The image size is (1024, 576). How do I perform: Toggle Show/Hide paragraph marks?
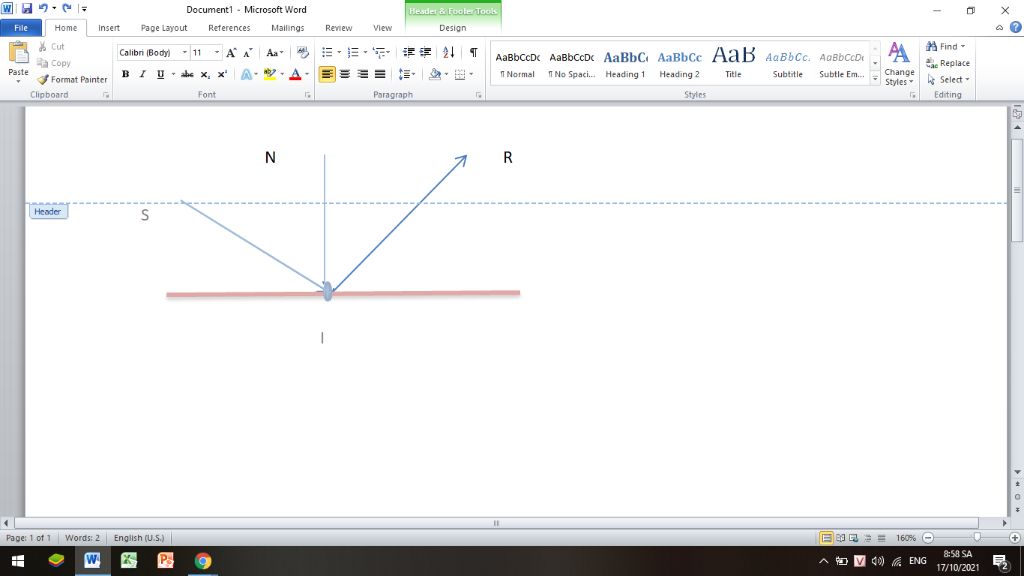[x=473, y=52]
